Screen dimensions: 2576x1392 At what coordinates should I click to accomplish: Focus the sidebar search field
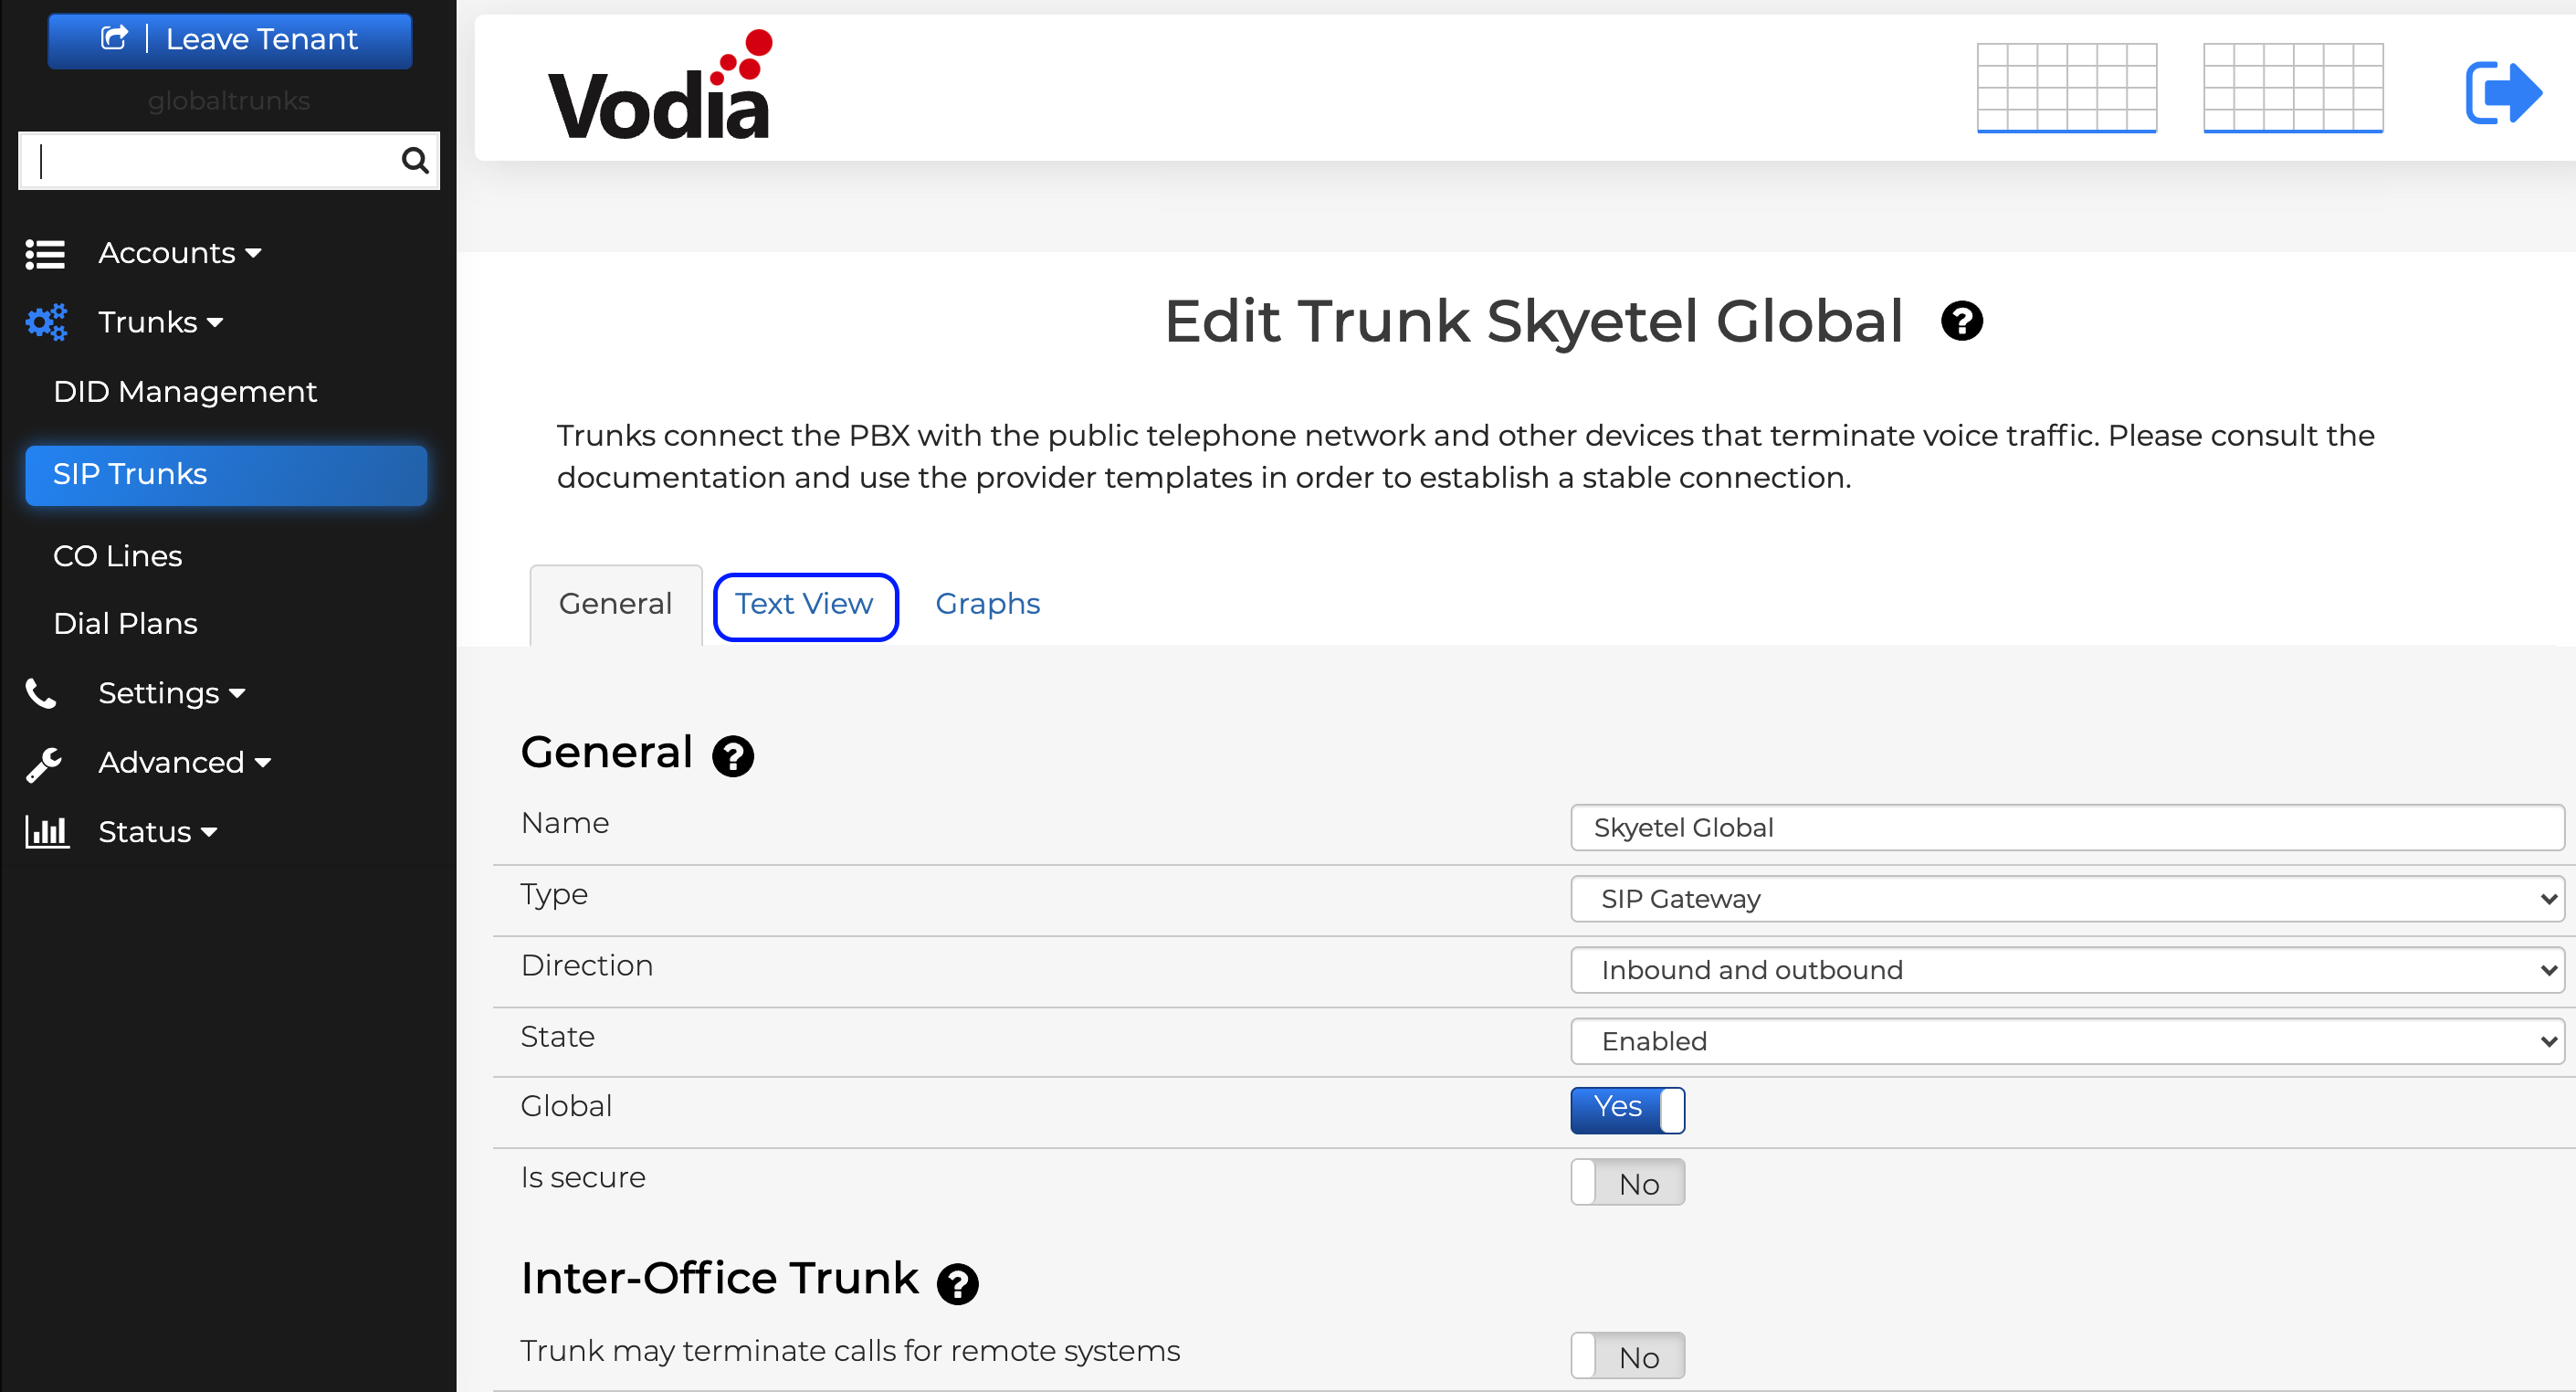[x=228, y=160]
